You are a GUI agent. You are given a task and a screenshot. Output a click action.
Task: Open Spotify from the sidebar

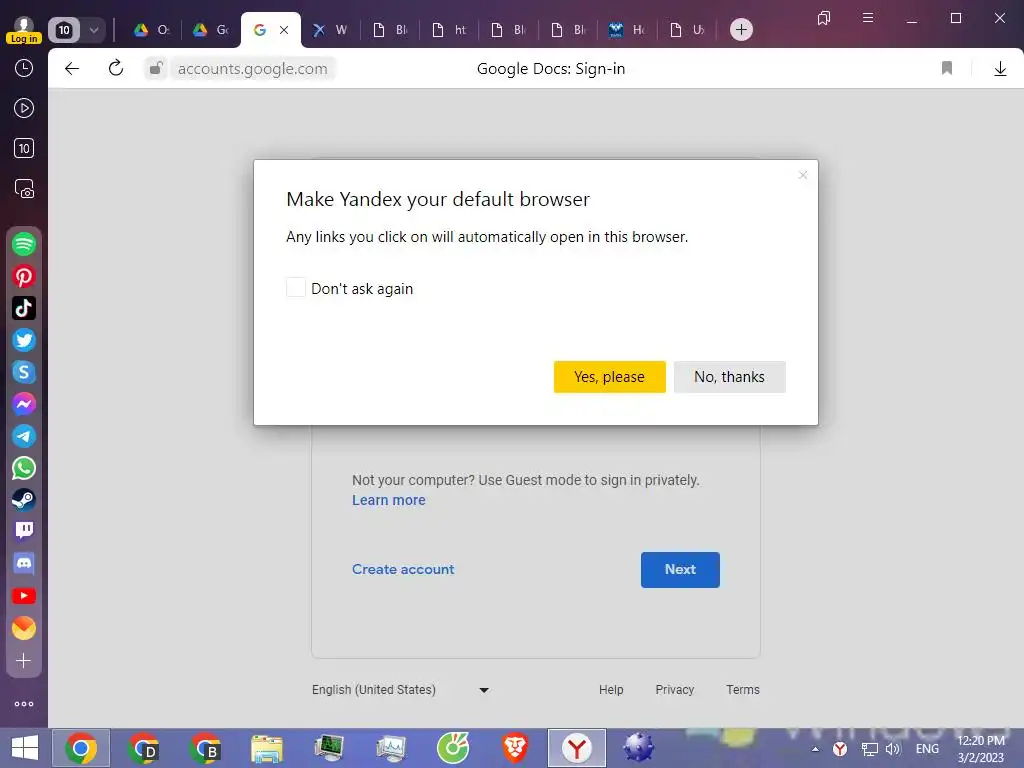click(x=24, y=244)
